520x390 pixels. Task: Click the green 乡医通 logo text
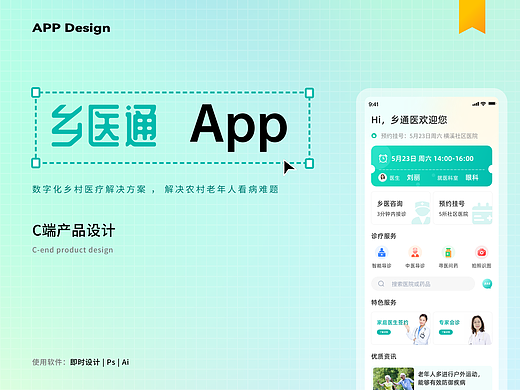104,125
